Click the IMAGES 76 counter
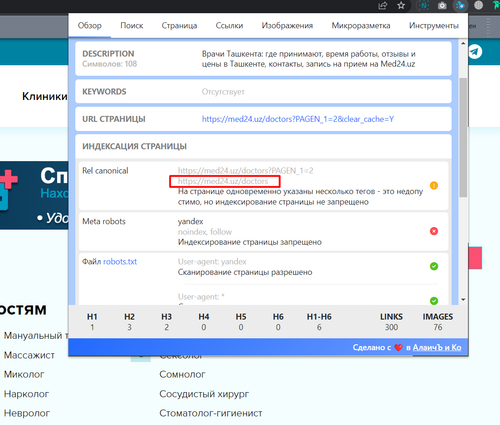Viewport: 500px width, 425px height. pyautogui.click(x=438, y=322)
